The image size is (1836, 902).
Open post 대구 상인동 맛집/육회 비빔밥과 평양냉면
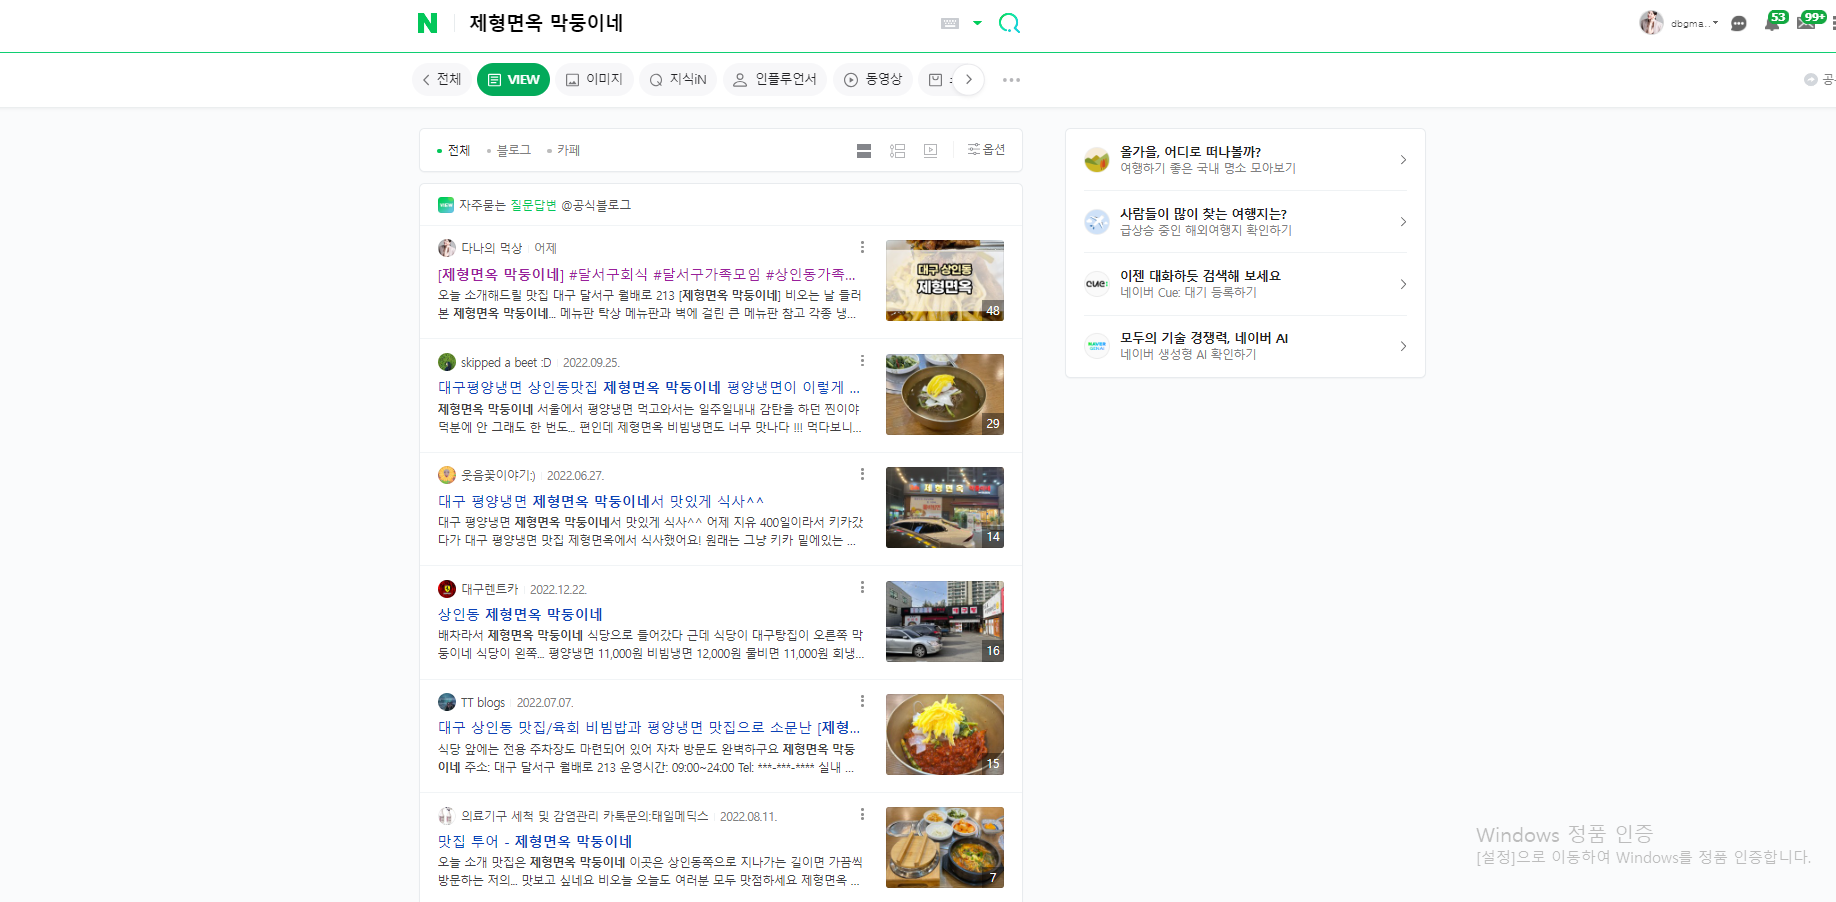648,727
